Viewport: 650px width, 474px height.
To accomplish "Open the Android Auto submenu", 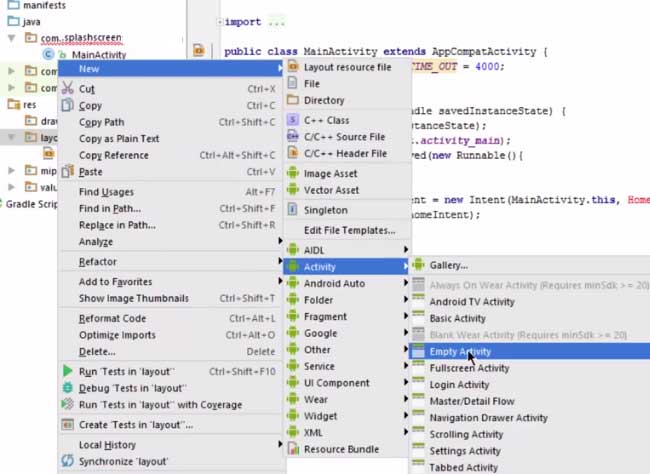I will click(x=347, y=283).
